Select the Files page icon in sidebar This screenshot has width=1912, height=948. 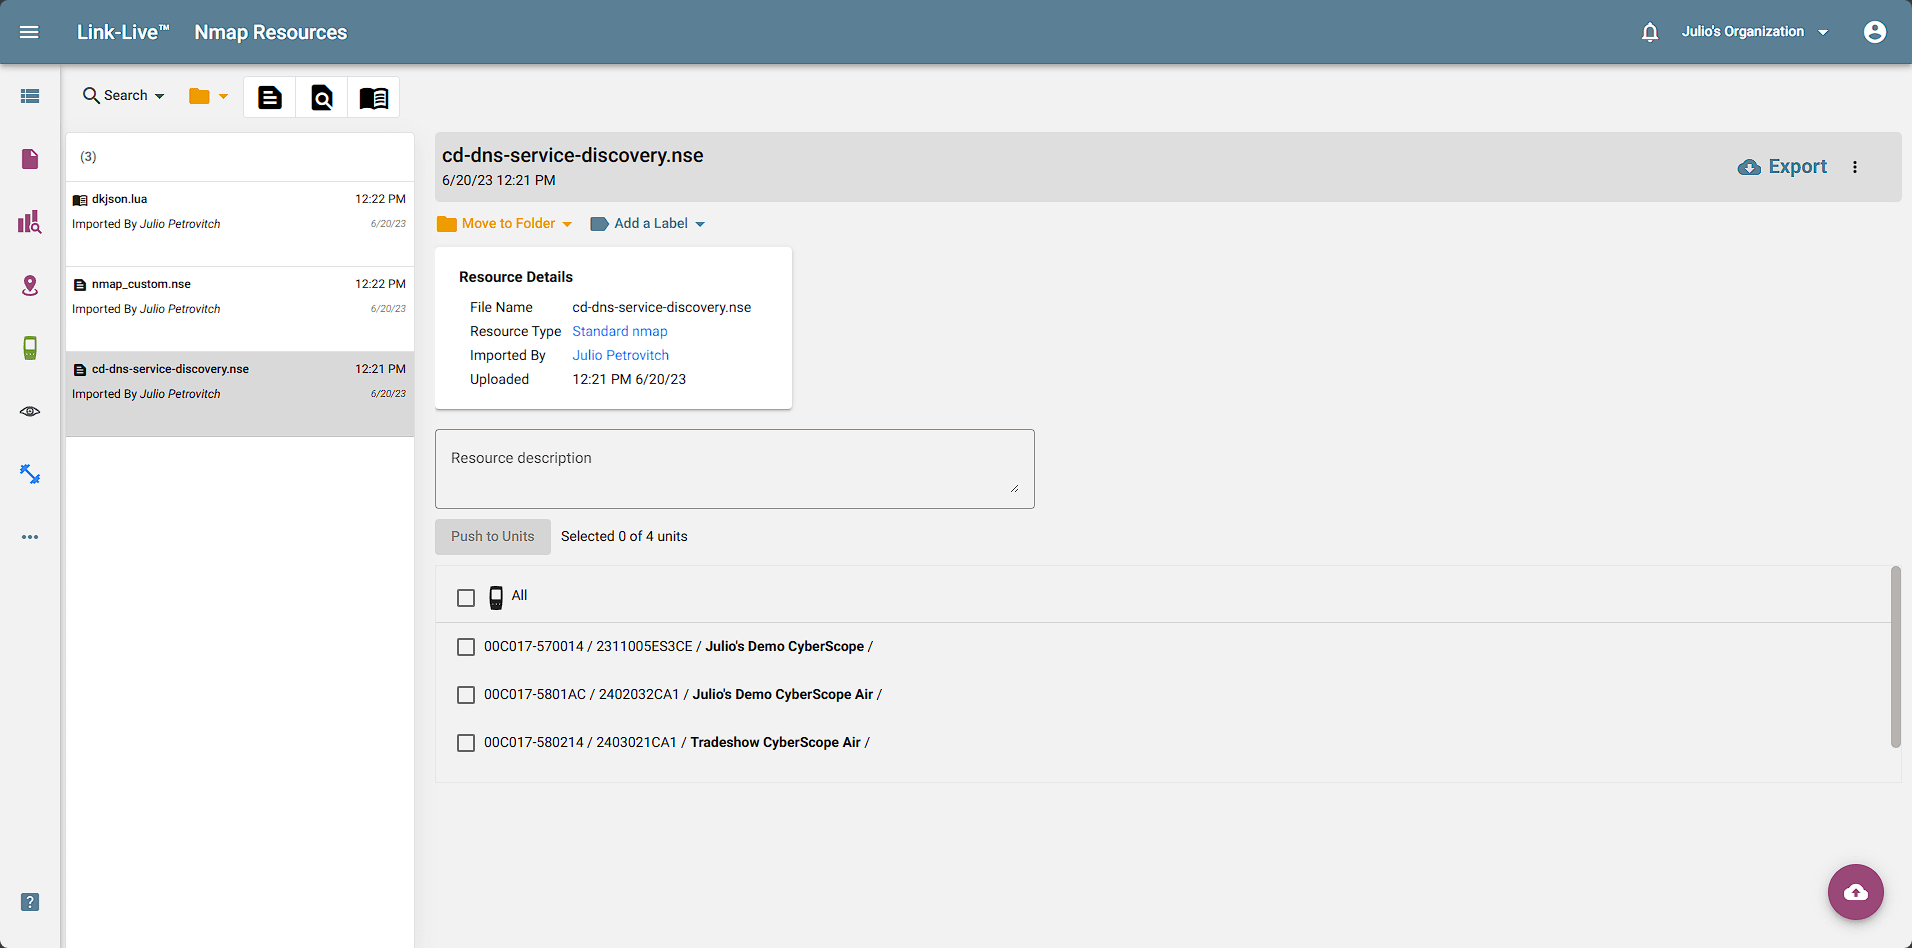29,158
